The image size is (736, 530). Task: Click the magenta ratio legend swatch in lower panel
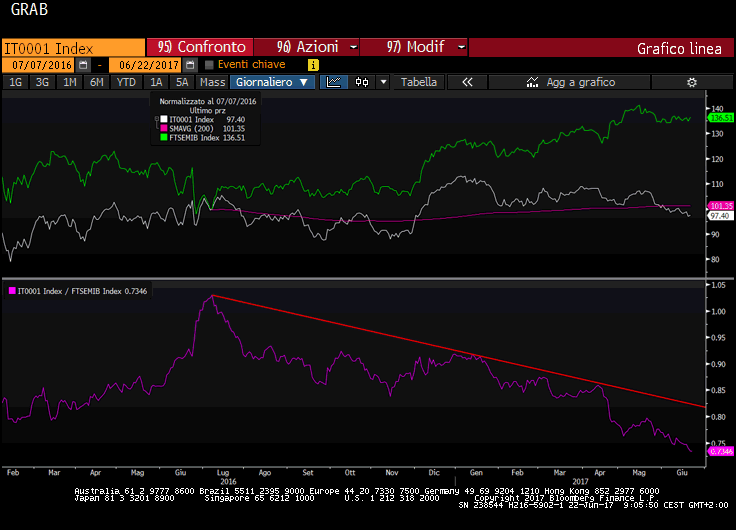pyautogui.click(x=12, y=291)
